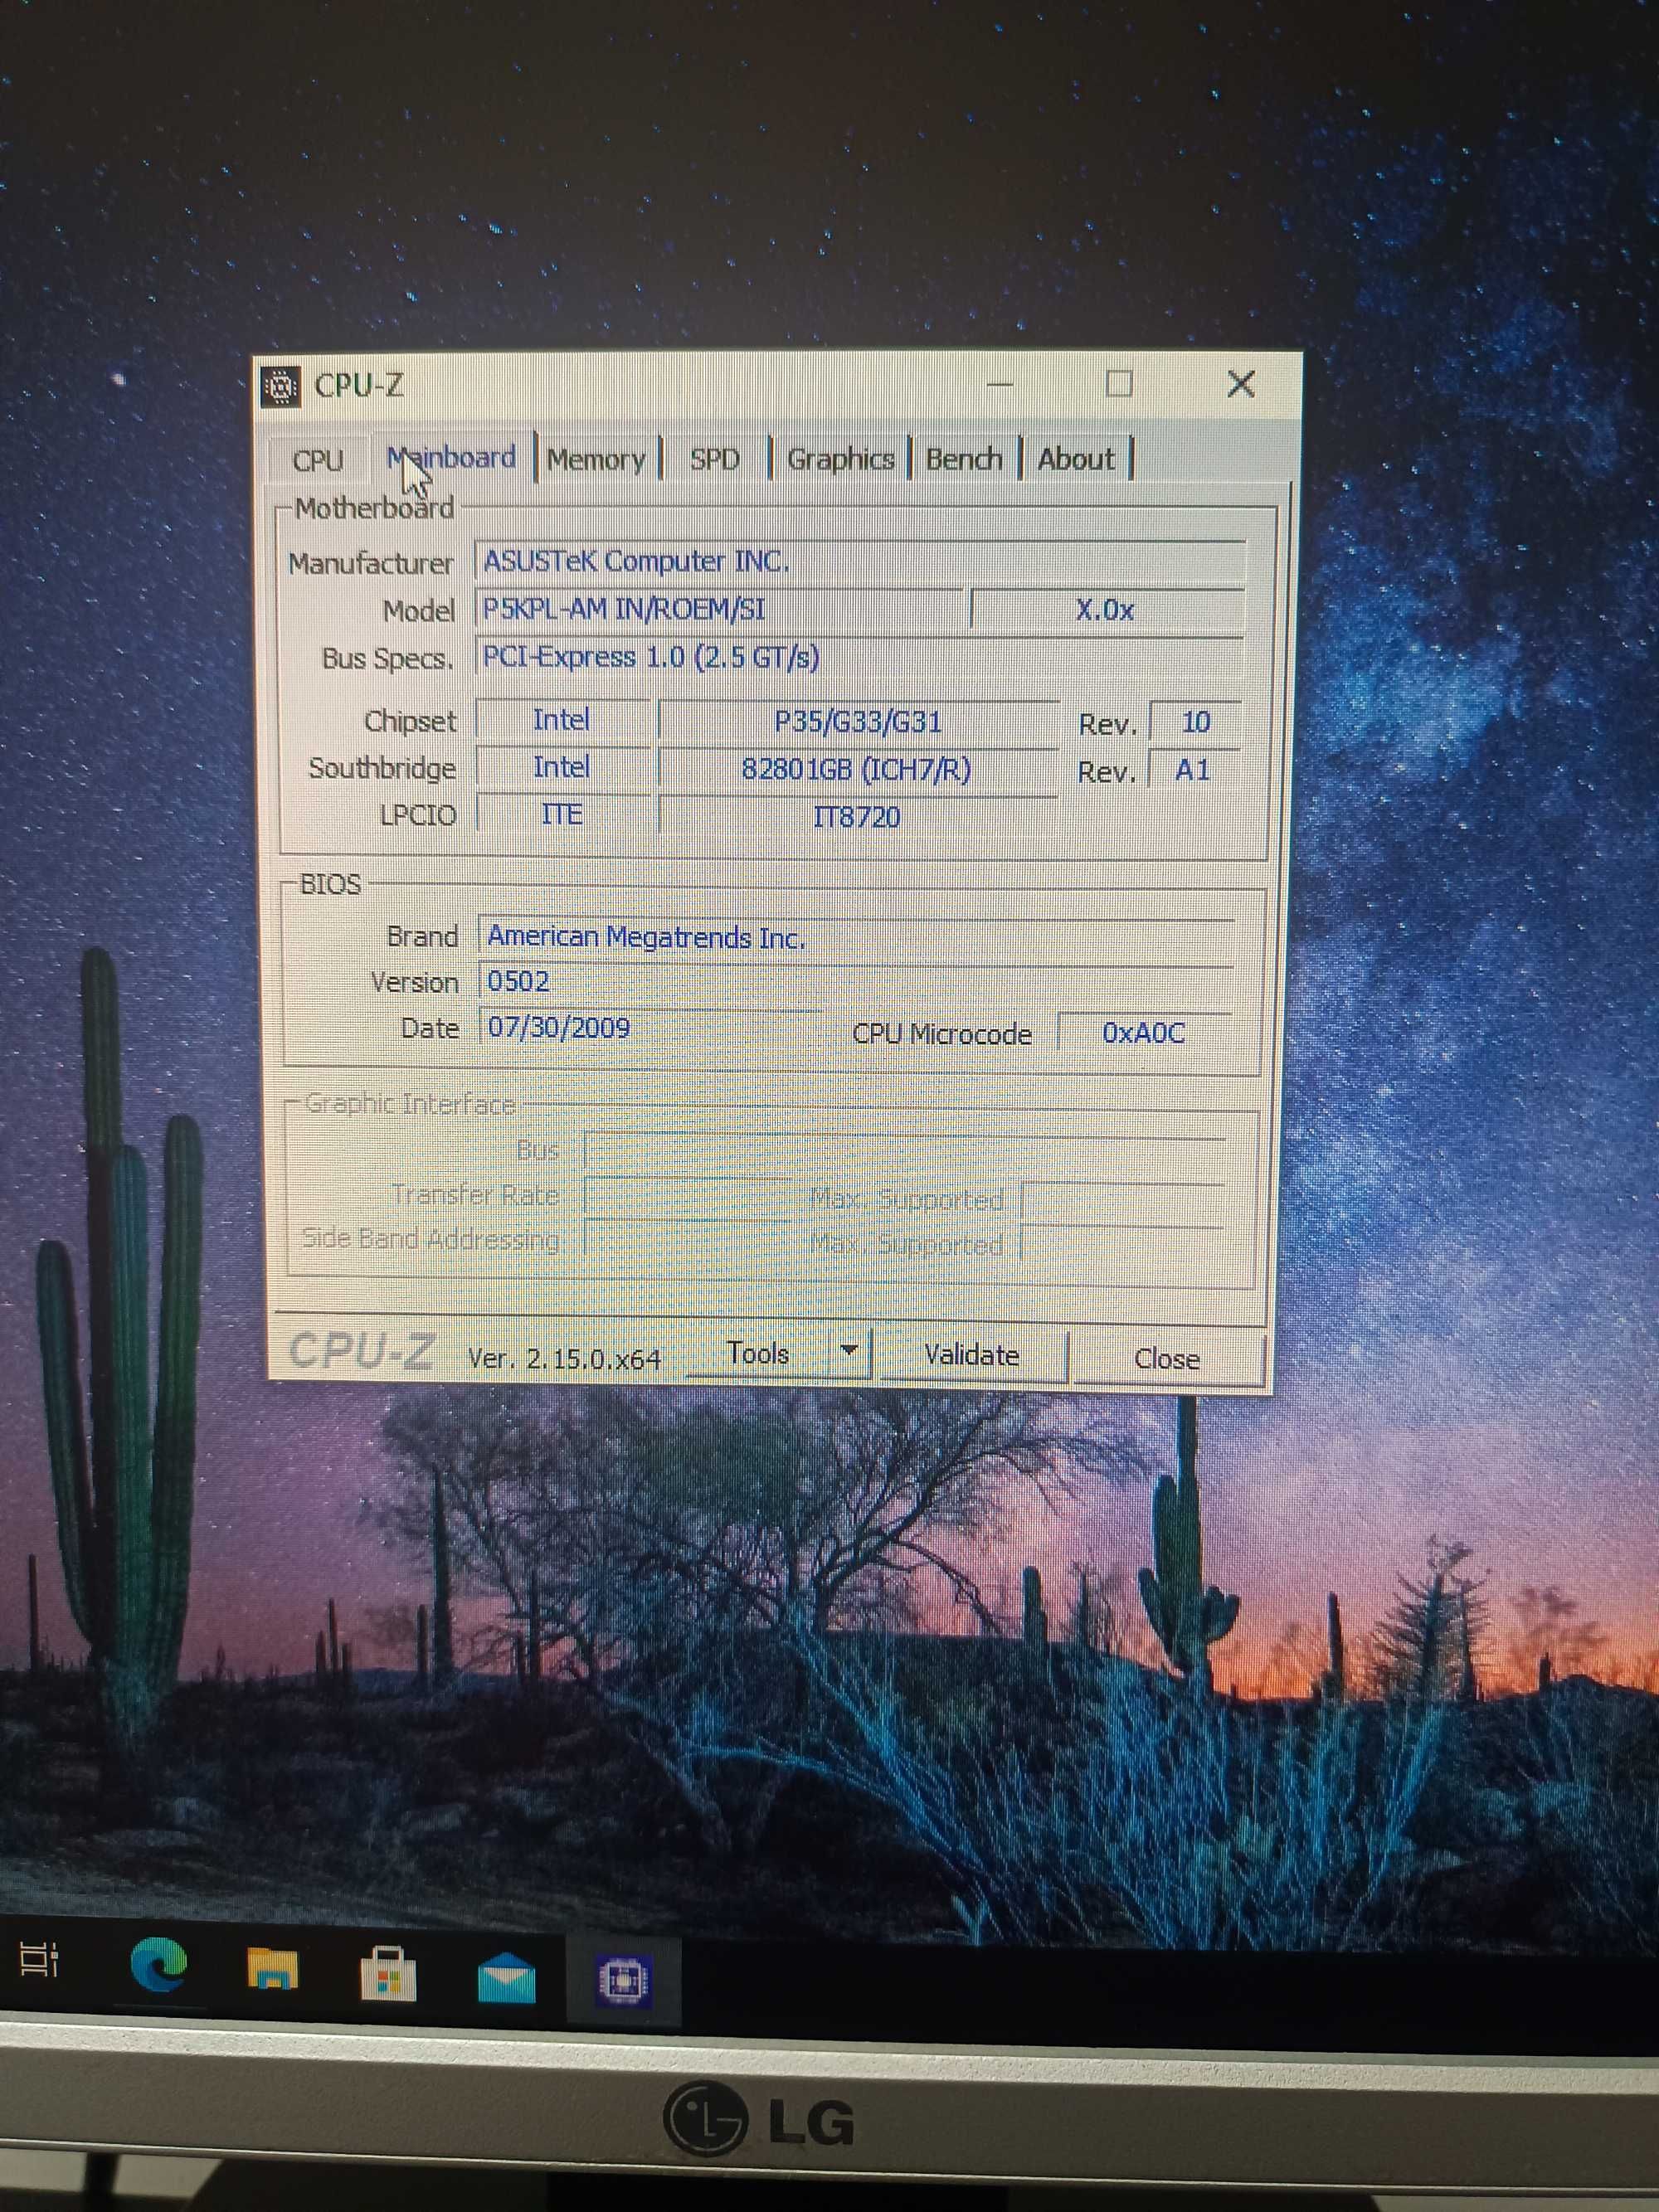Click chipset model P35/G33/G31

(858, 721)
